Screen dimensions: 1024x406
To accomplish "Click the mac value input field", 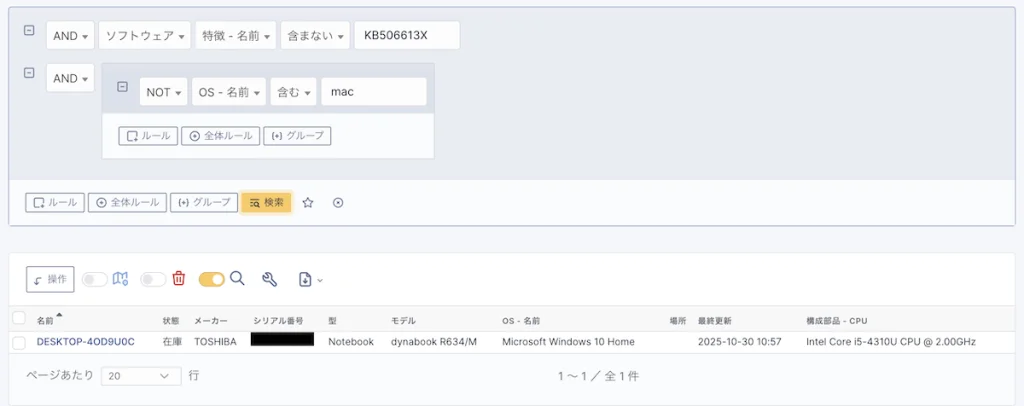I will [374, 92].
